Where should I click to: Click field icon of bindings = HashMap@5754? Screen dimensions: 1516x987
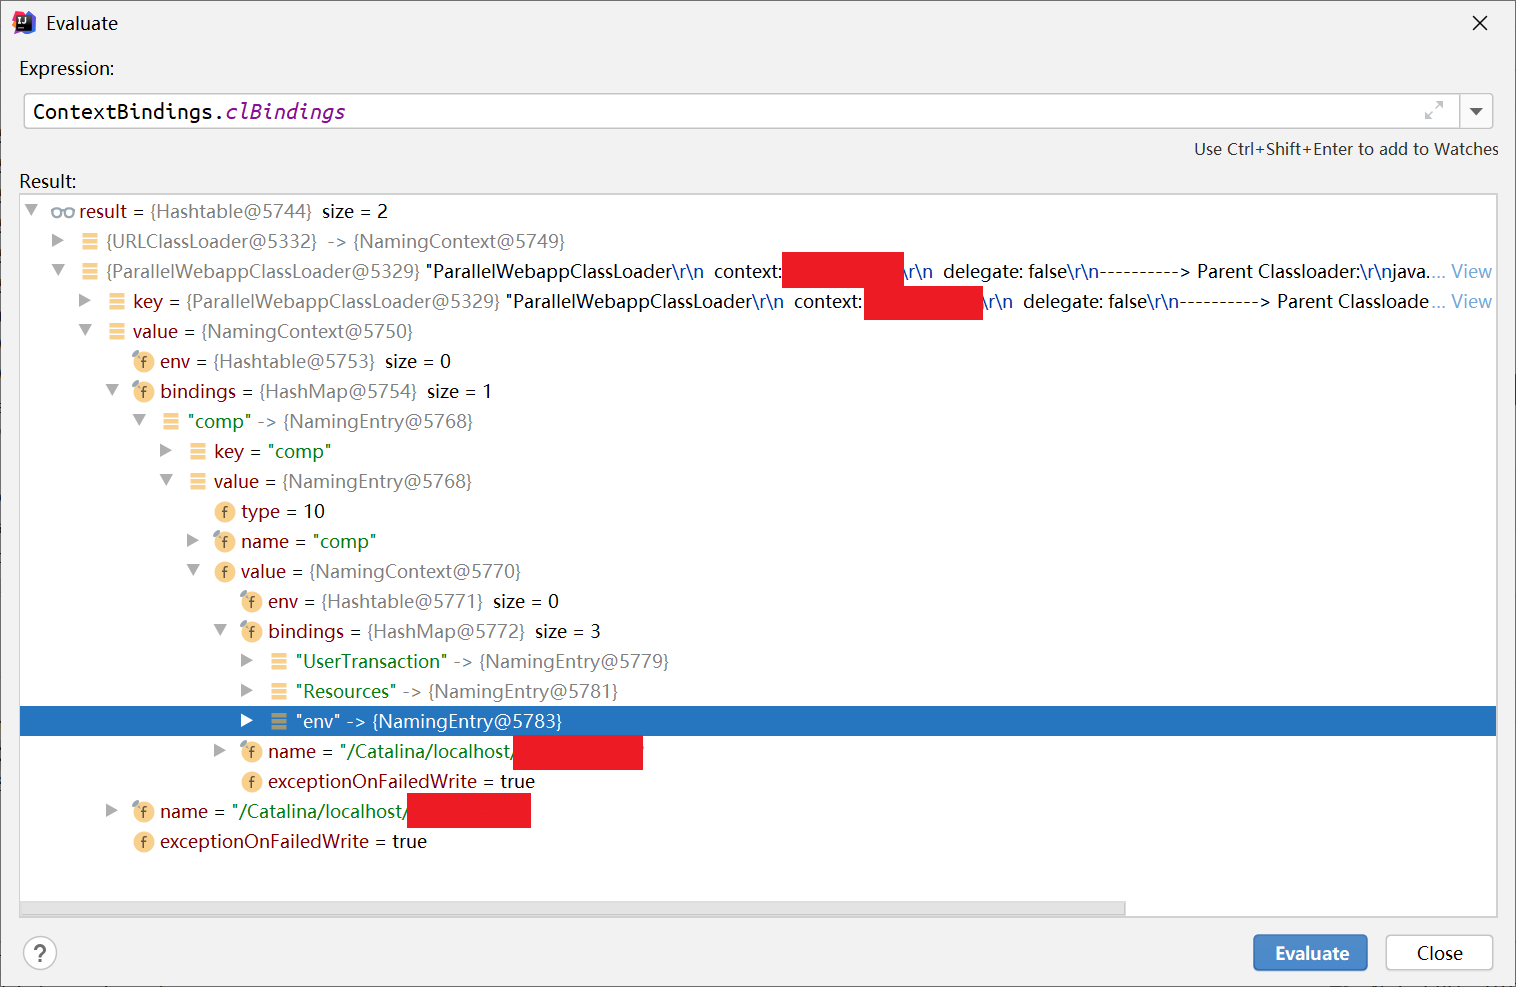(143, 391)
